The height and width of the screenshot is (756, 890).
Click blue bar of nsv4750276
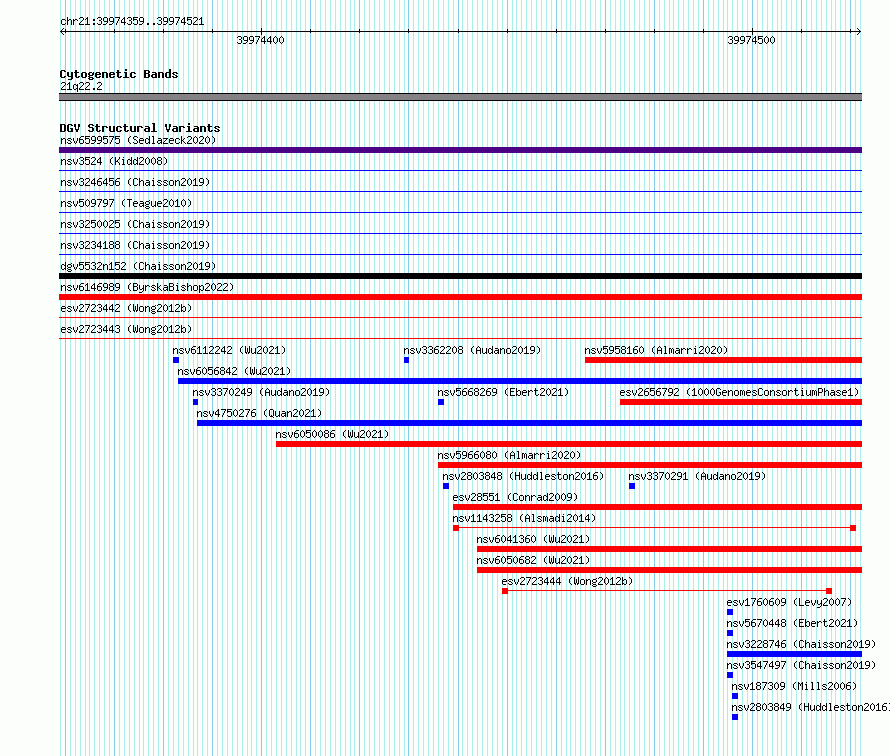click(530, 423)
